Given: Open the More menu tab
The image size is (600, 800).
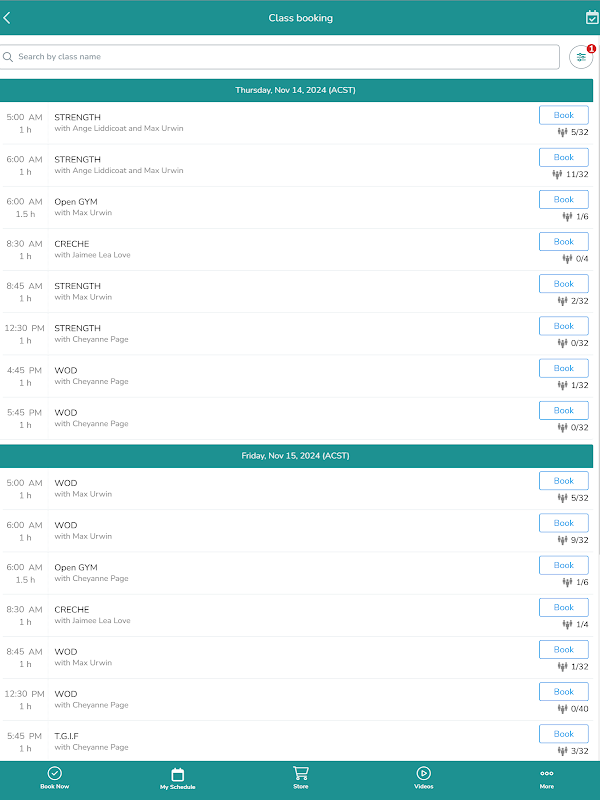Looking at the screenshot, I should (546, 778).
